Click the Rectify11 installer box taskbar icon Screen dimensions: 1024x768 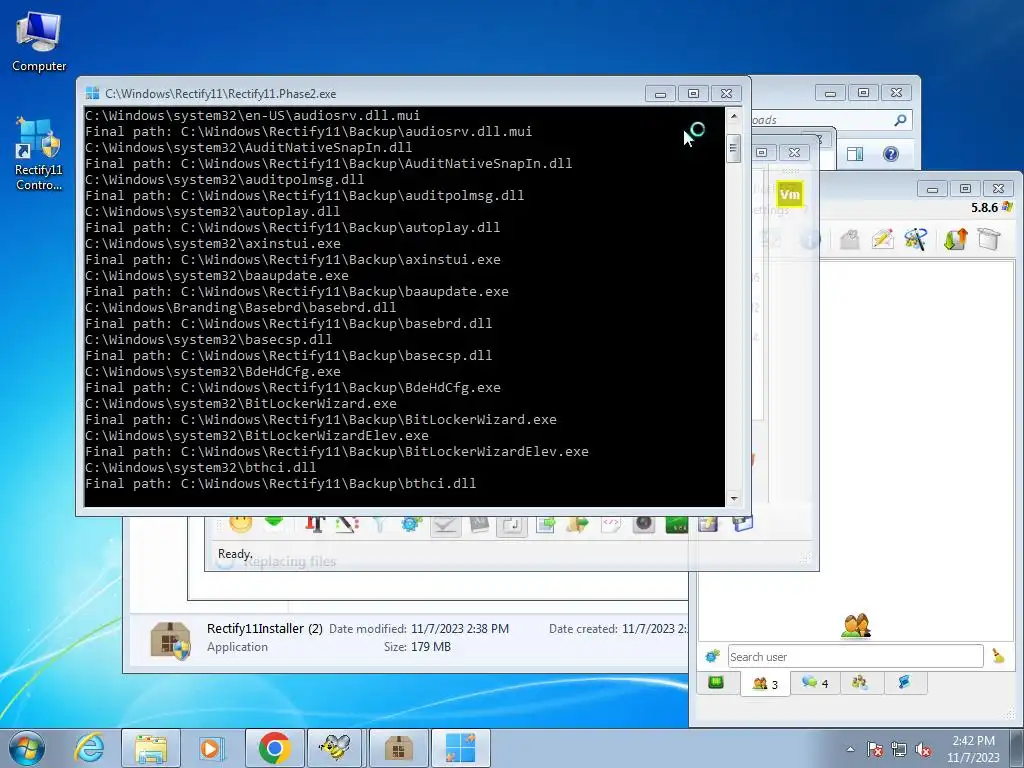coord(398,748)
